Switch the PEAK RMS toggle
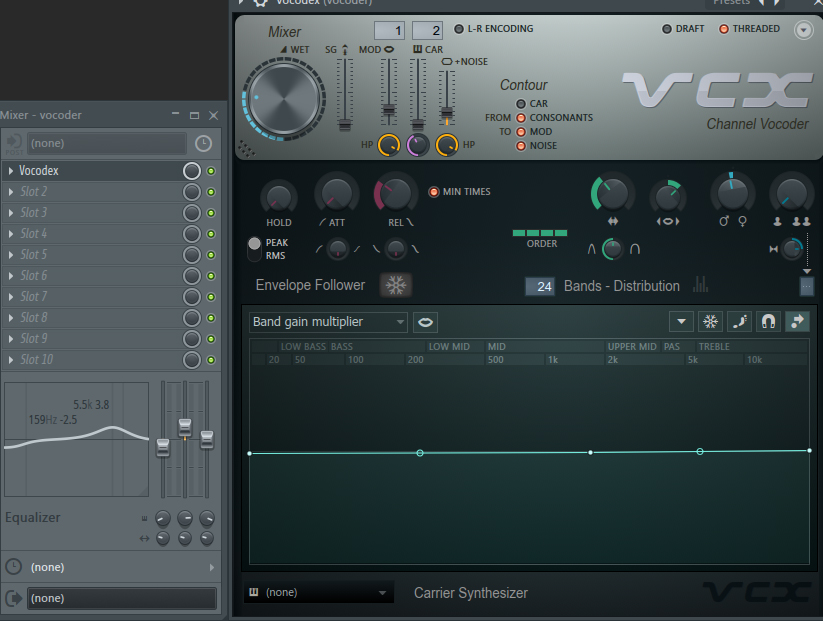823x621 pixels. [x=254, y=249]
